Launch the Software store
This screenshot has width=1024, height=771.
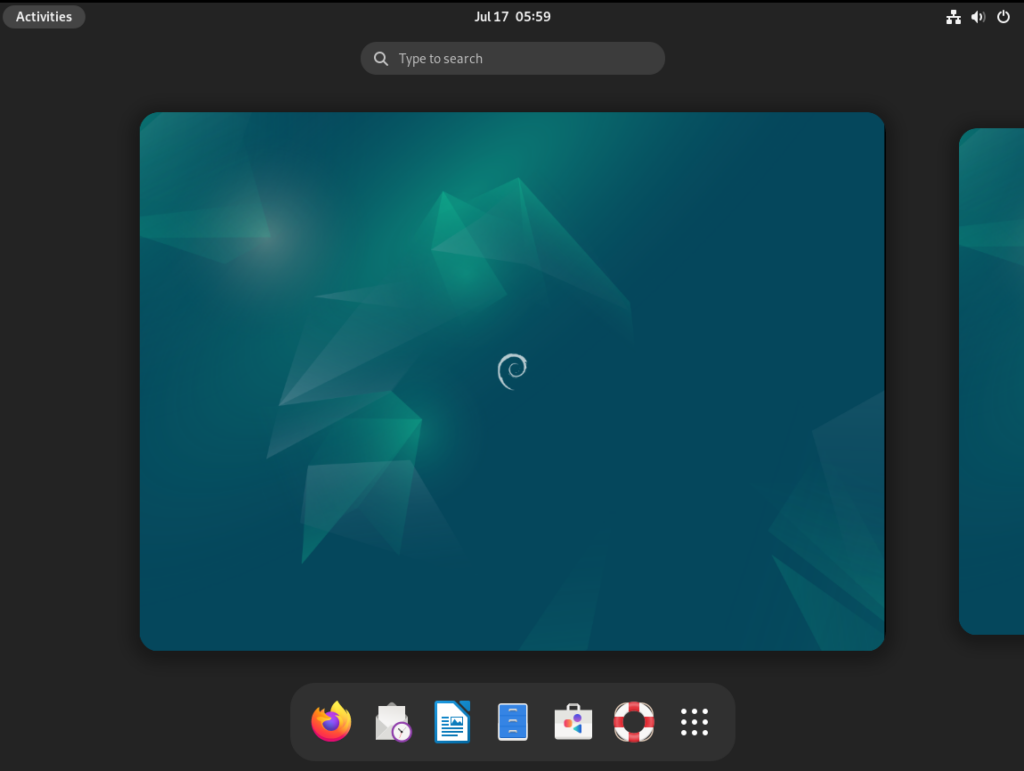(x=573, y=722)
